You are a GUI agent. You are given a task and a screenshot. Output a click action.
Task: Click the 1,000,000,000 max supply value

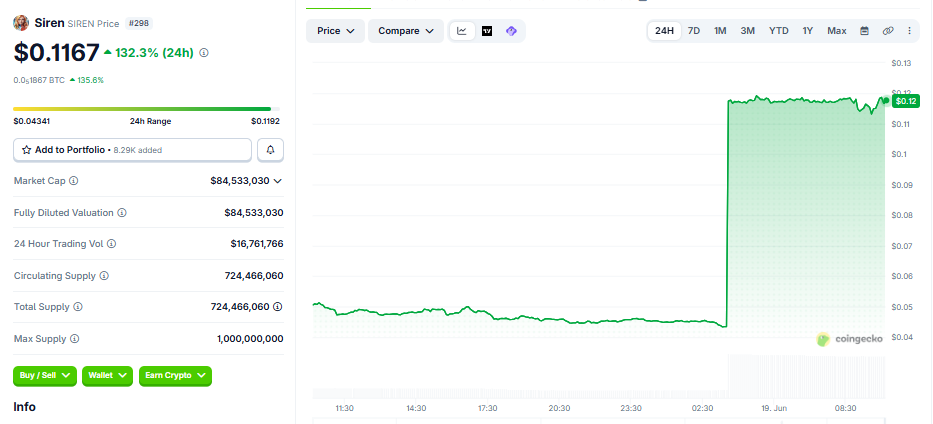[251, 339]
